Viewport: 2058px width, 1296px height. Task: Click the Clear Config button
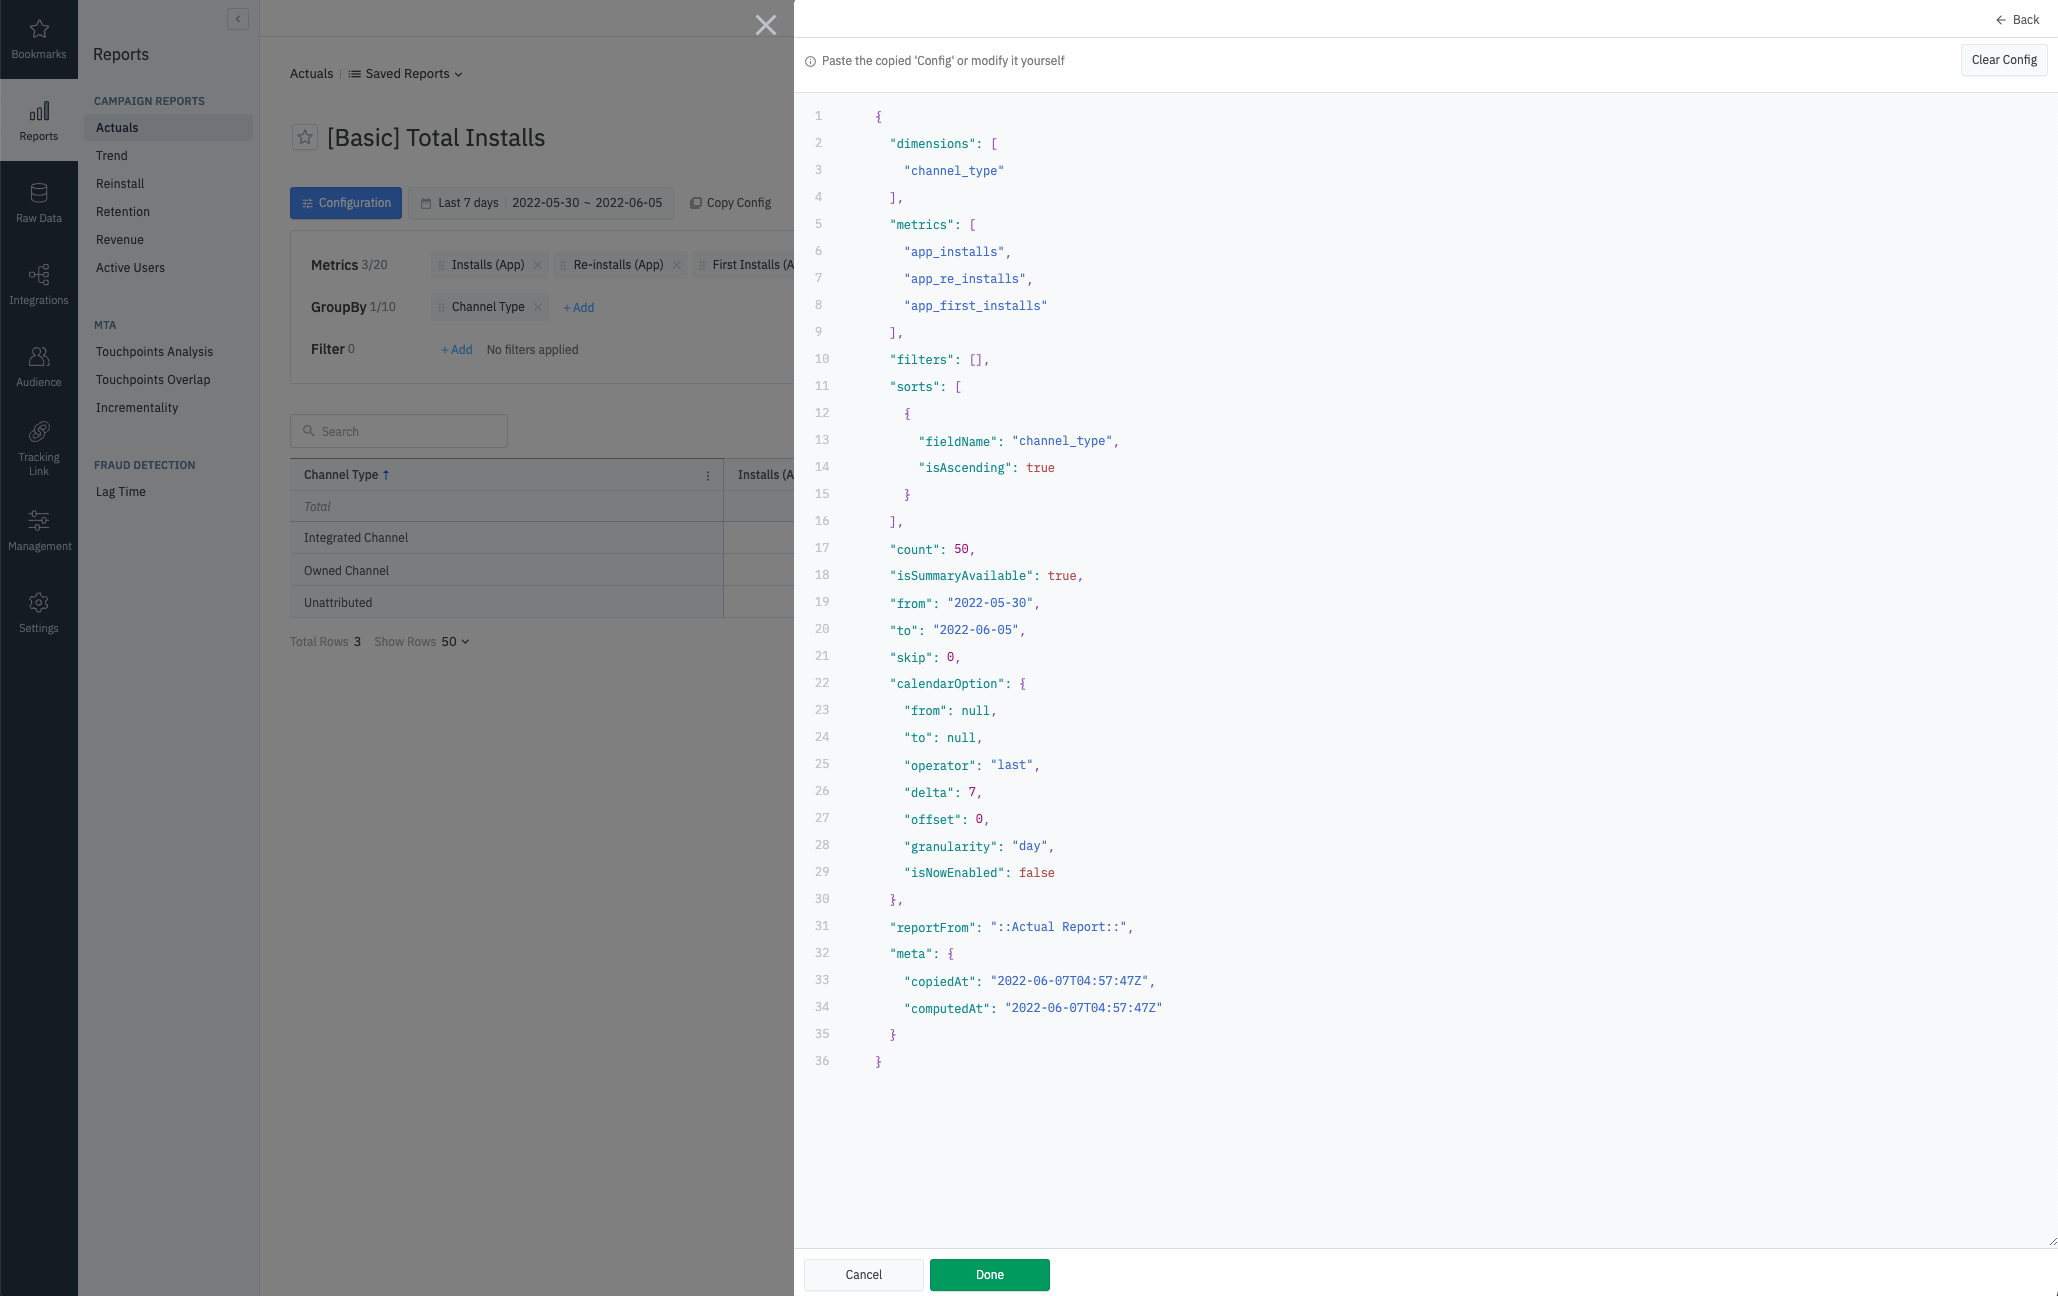coord(2003,60)
